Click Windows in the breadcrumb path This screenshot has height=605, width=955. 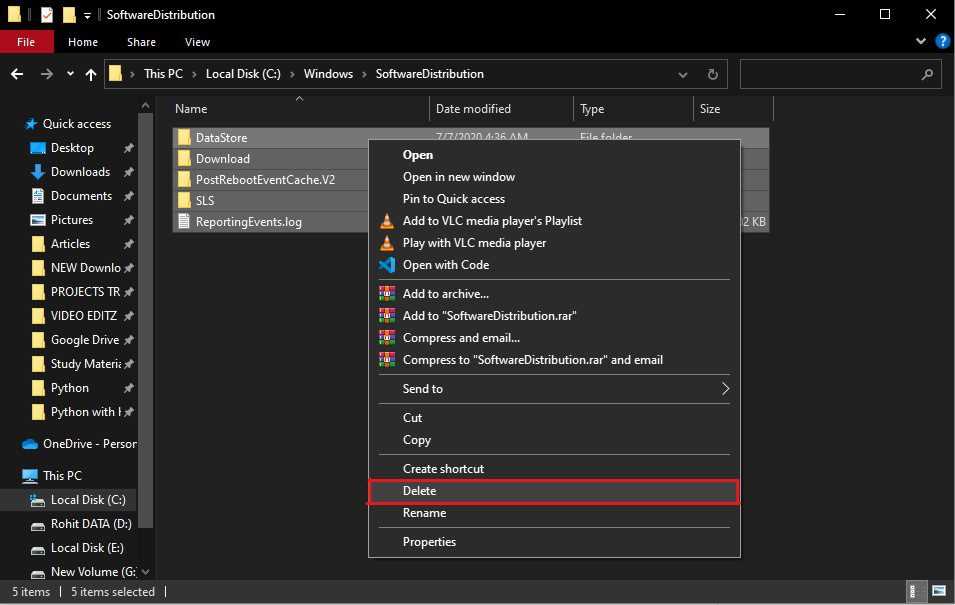coord(328,74)
